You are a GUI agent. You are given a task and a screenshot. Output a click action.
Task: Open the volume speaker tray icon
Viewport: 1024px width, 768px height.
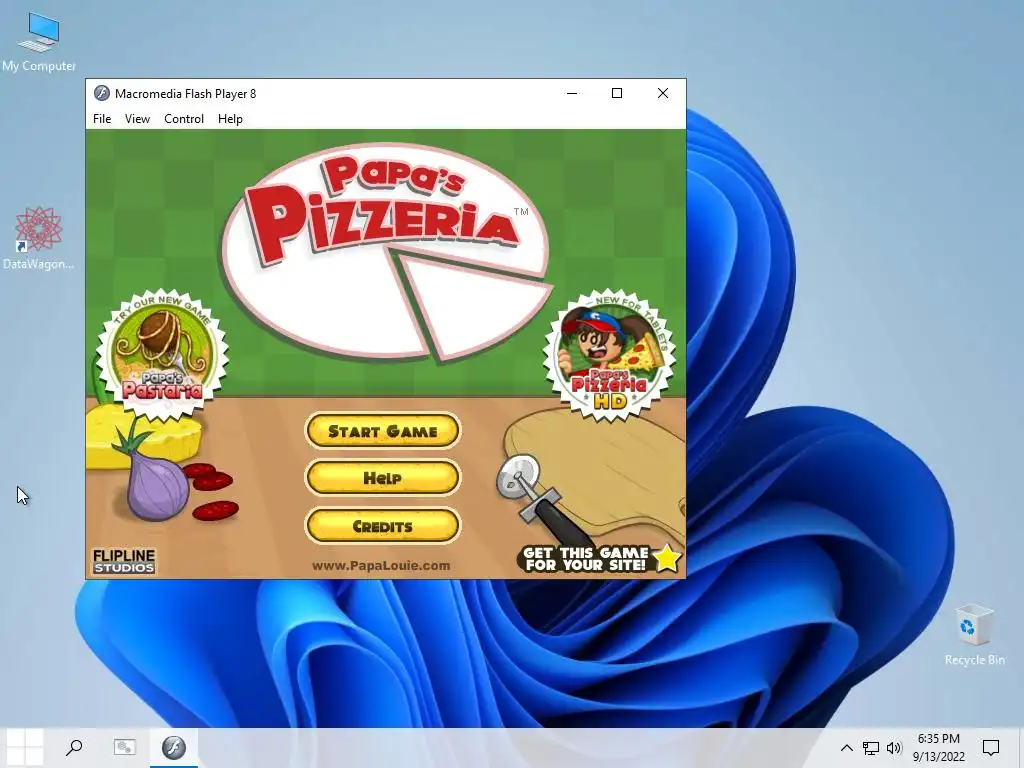pyautogui.click(x=894, y=748)
